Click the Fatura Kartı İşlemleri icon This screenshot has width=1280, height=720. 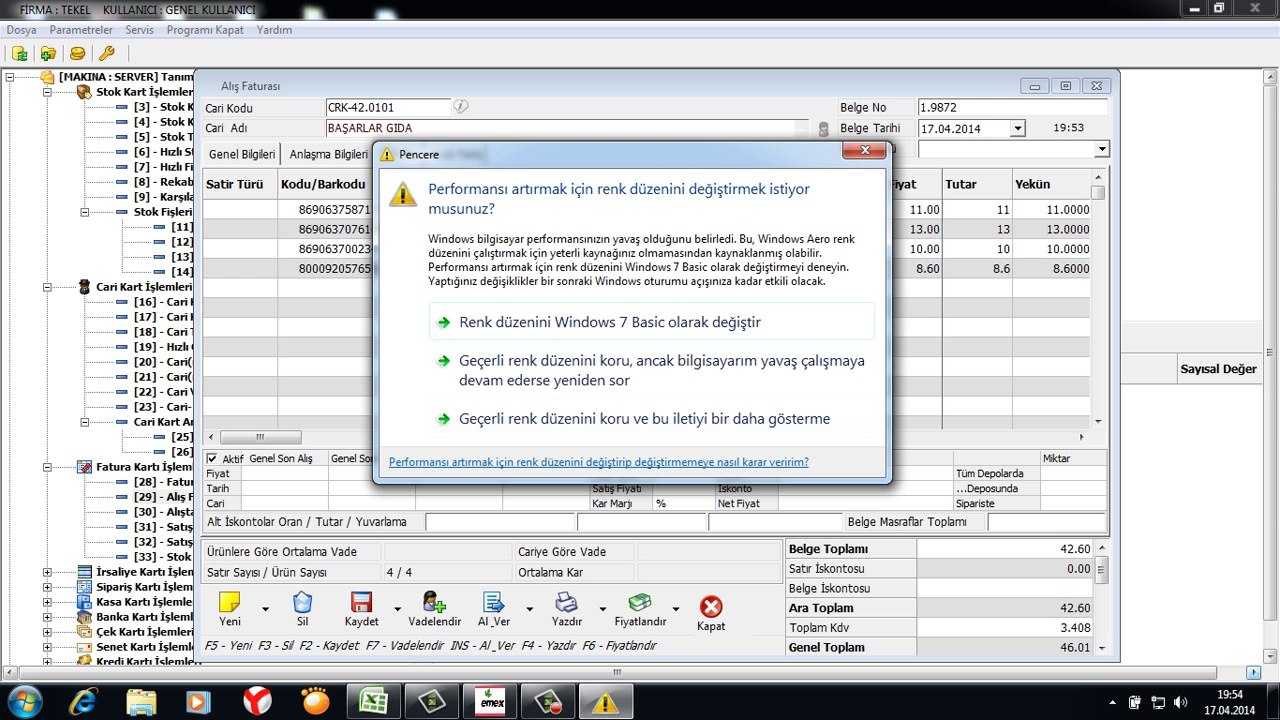tap(84, 467)
